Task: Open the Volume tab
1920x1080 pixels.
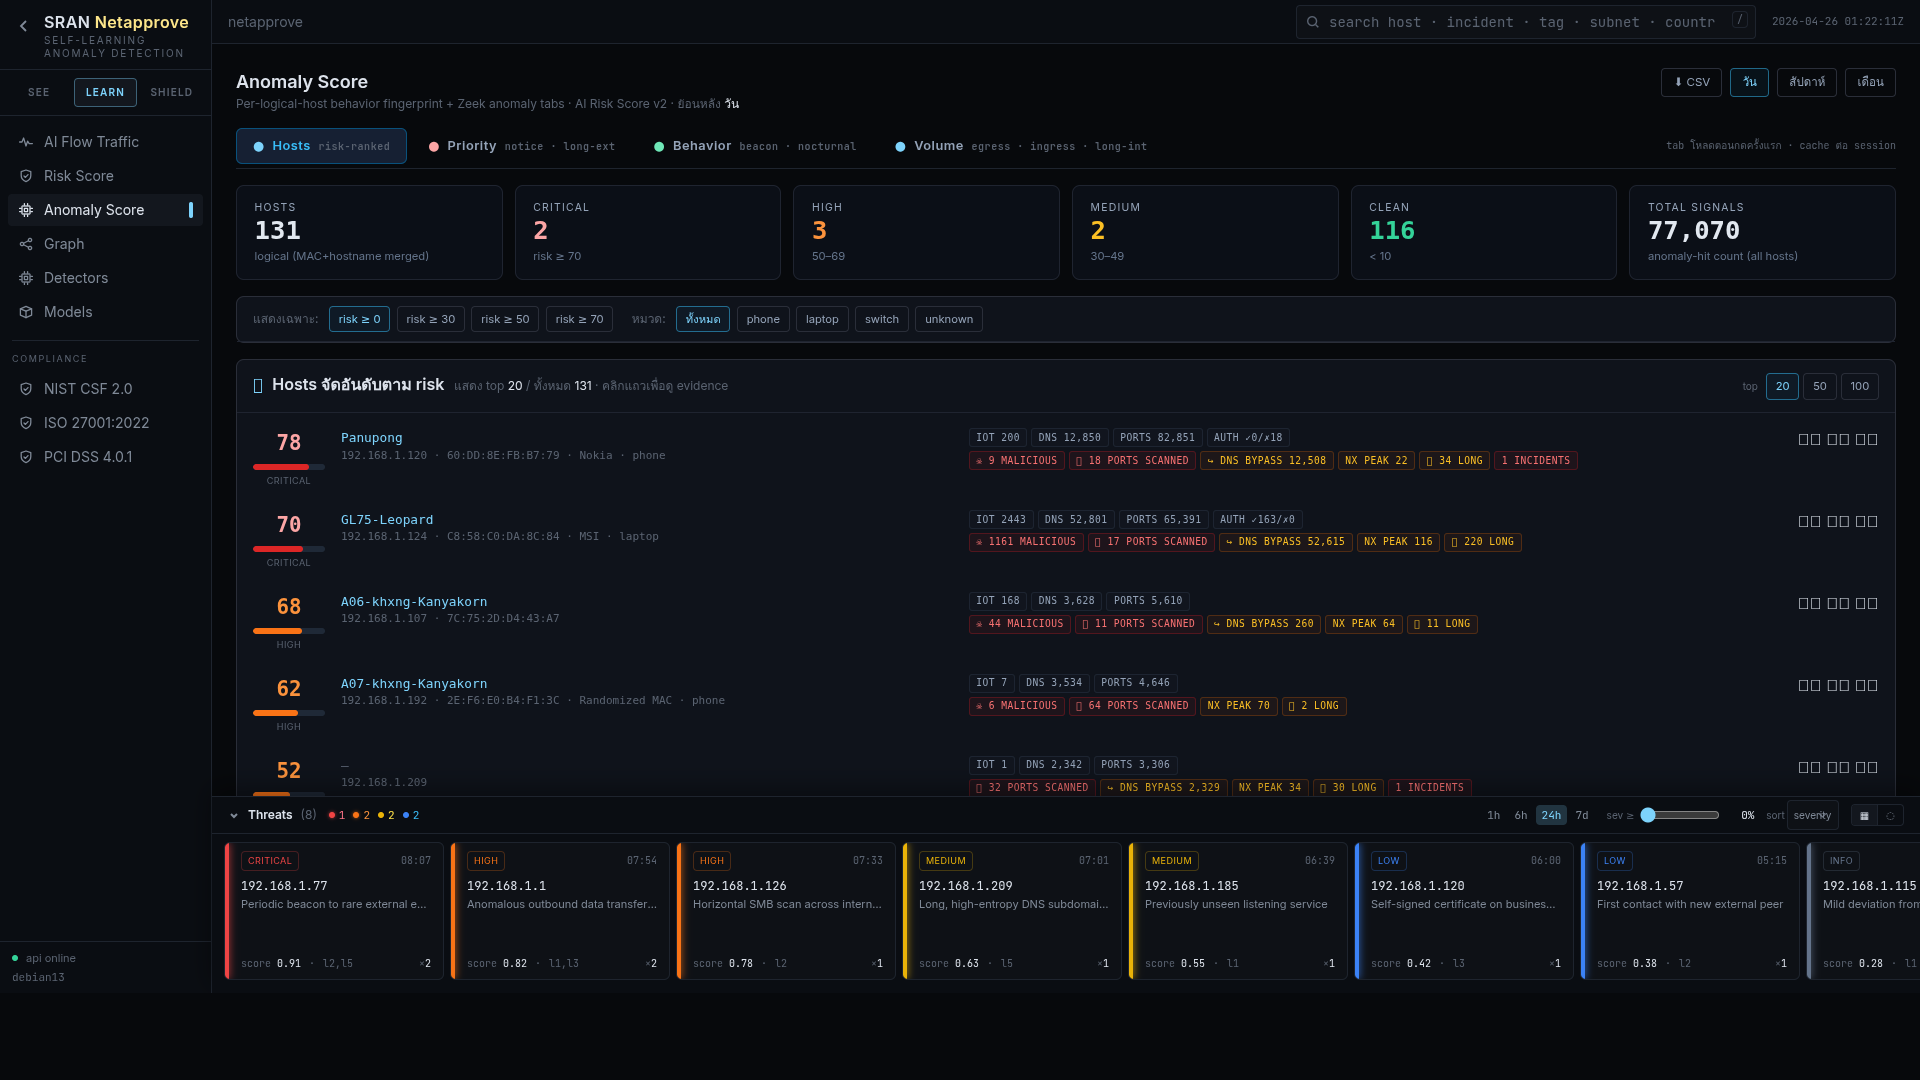Action: point(940,146)
